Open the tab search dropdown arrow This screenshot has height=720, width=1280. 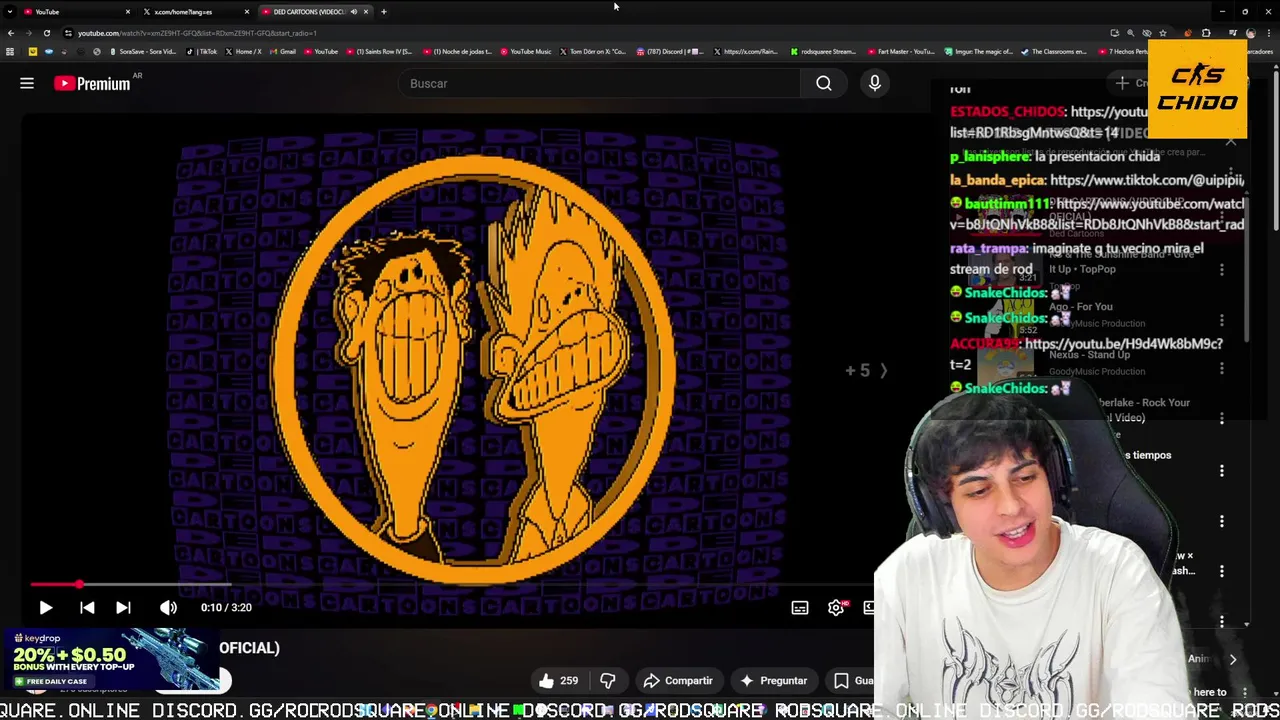coord(8,11)
